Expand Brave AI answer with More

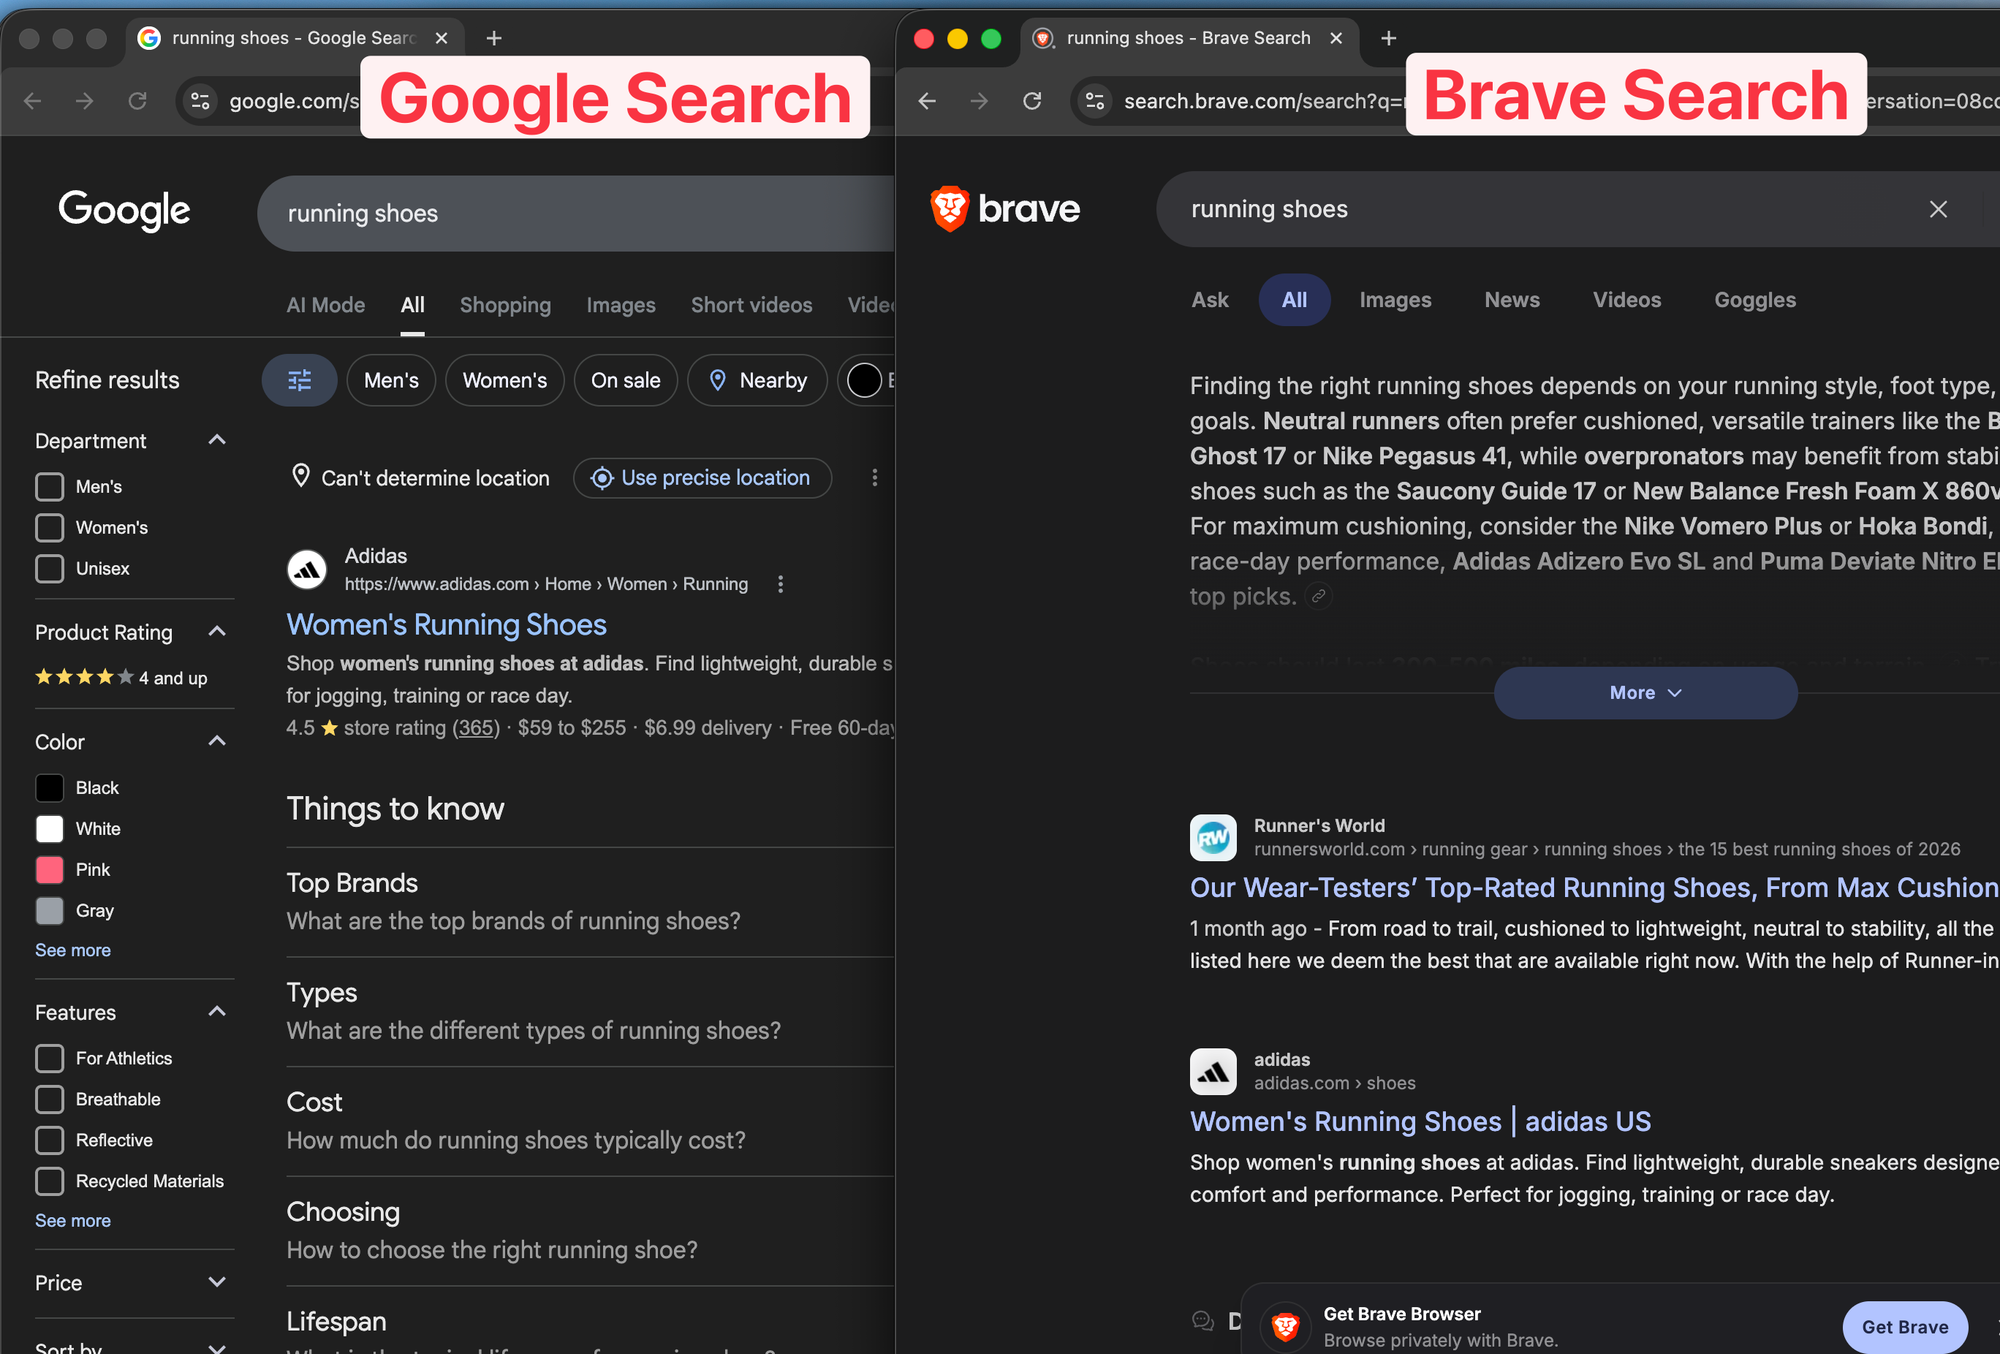point(1645,693)
